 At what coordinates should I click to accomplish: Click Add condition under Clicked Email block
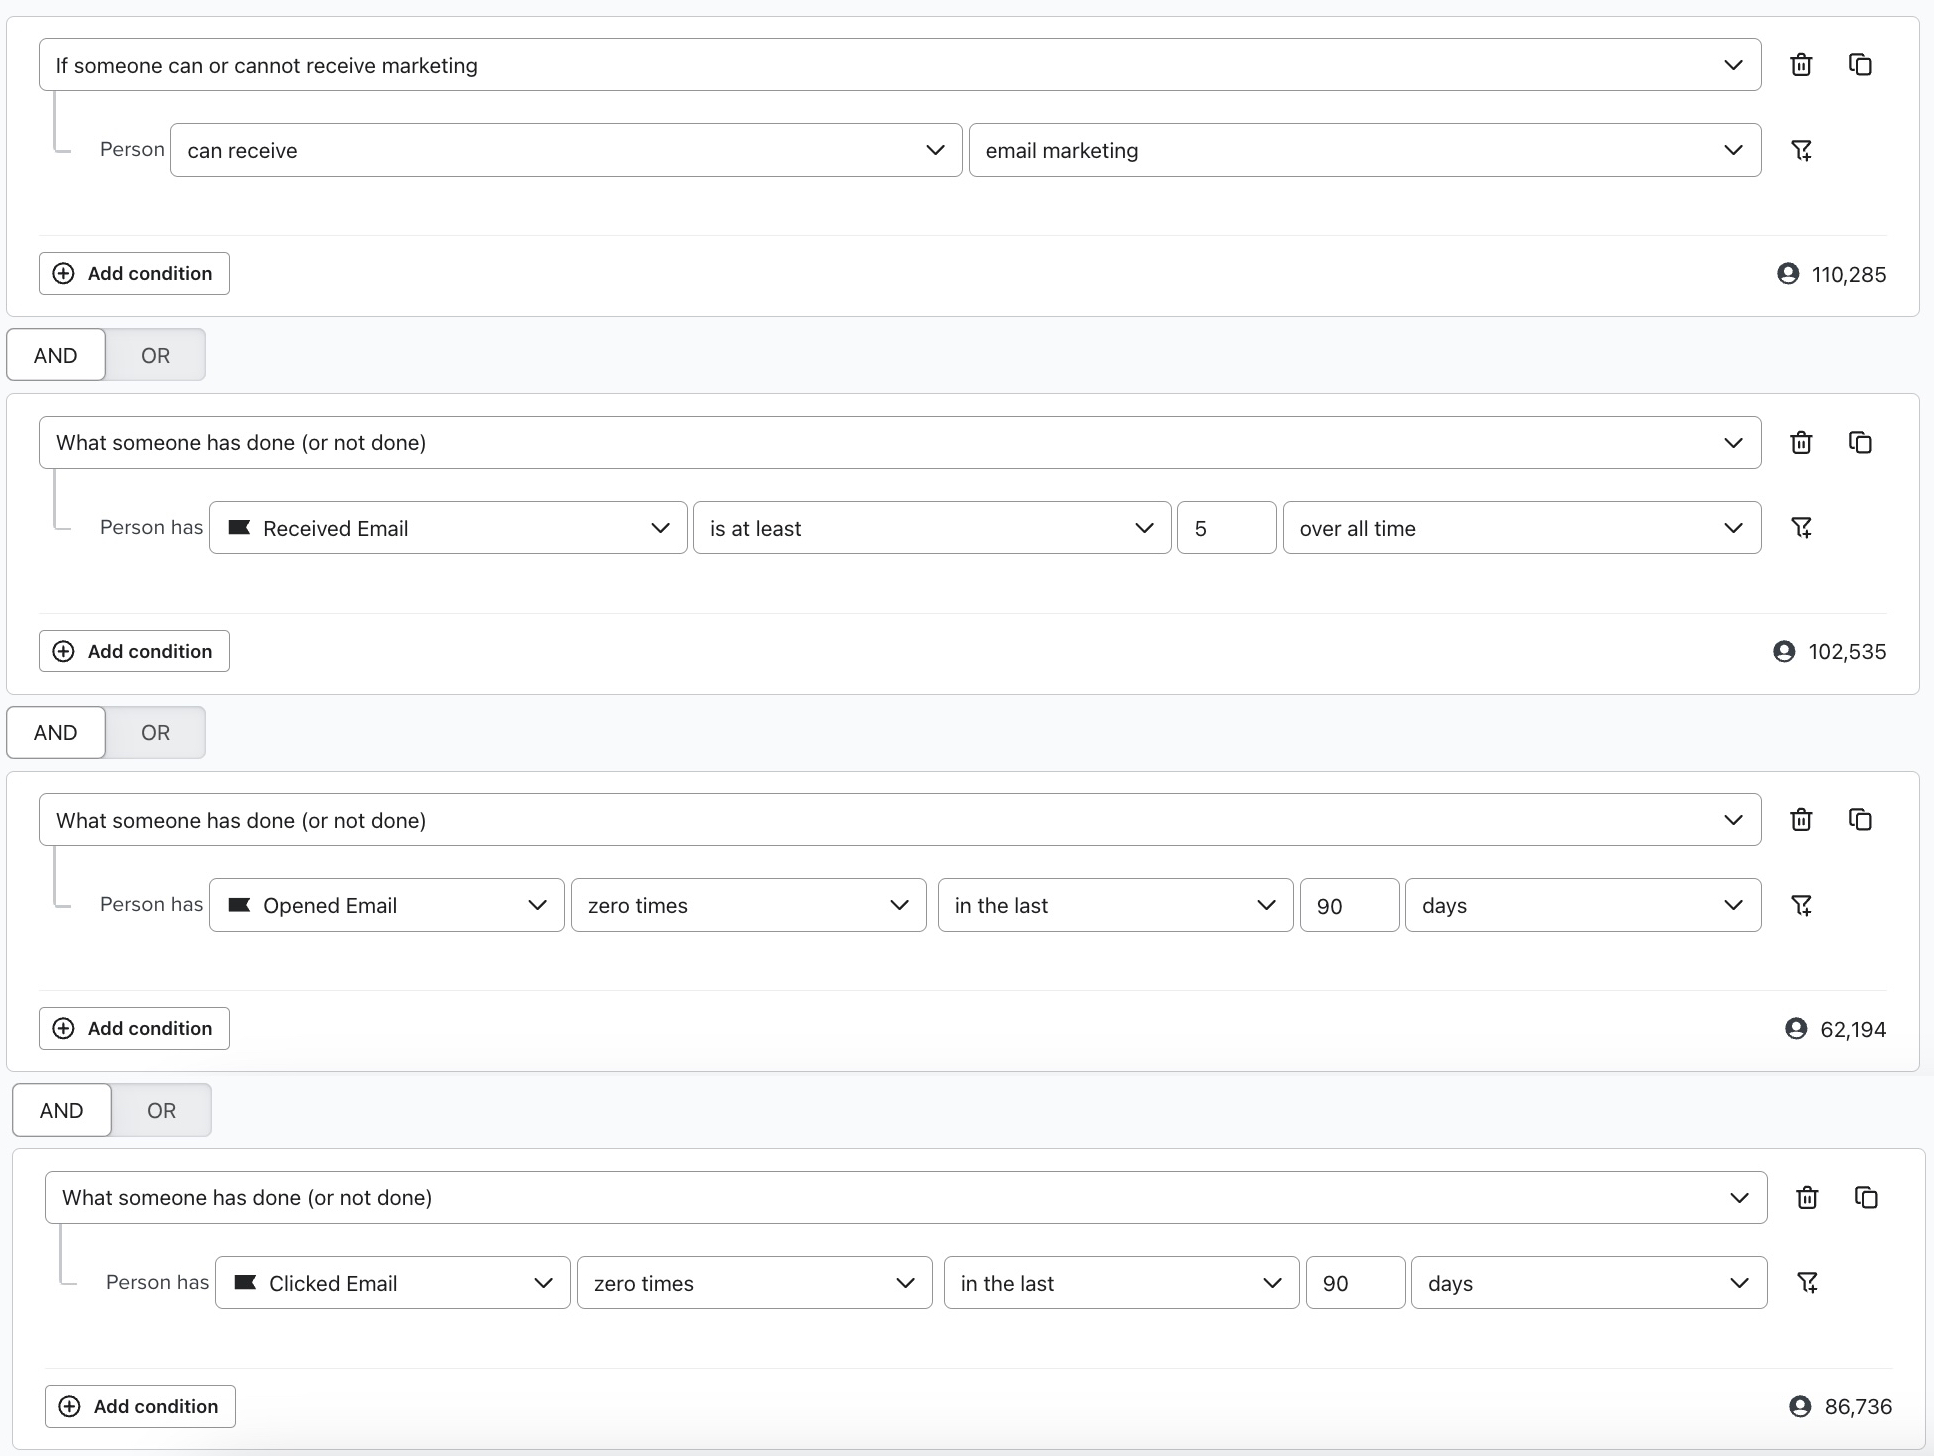(x=140, y=1406)
